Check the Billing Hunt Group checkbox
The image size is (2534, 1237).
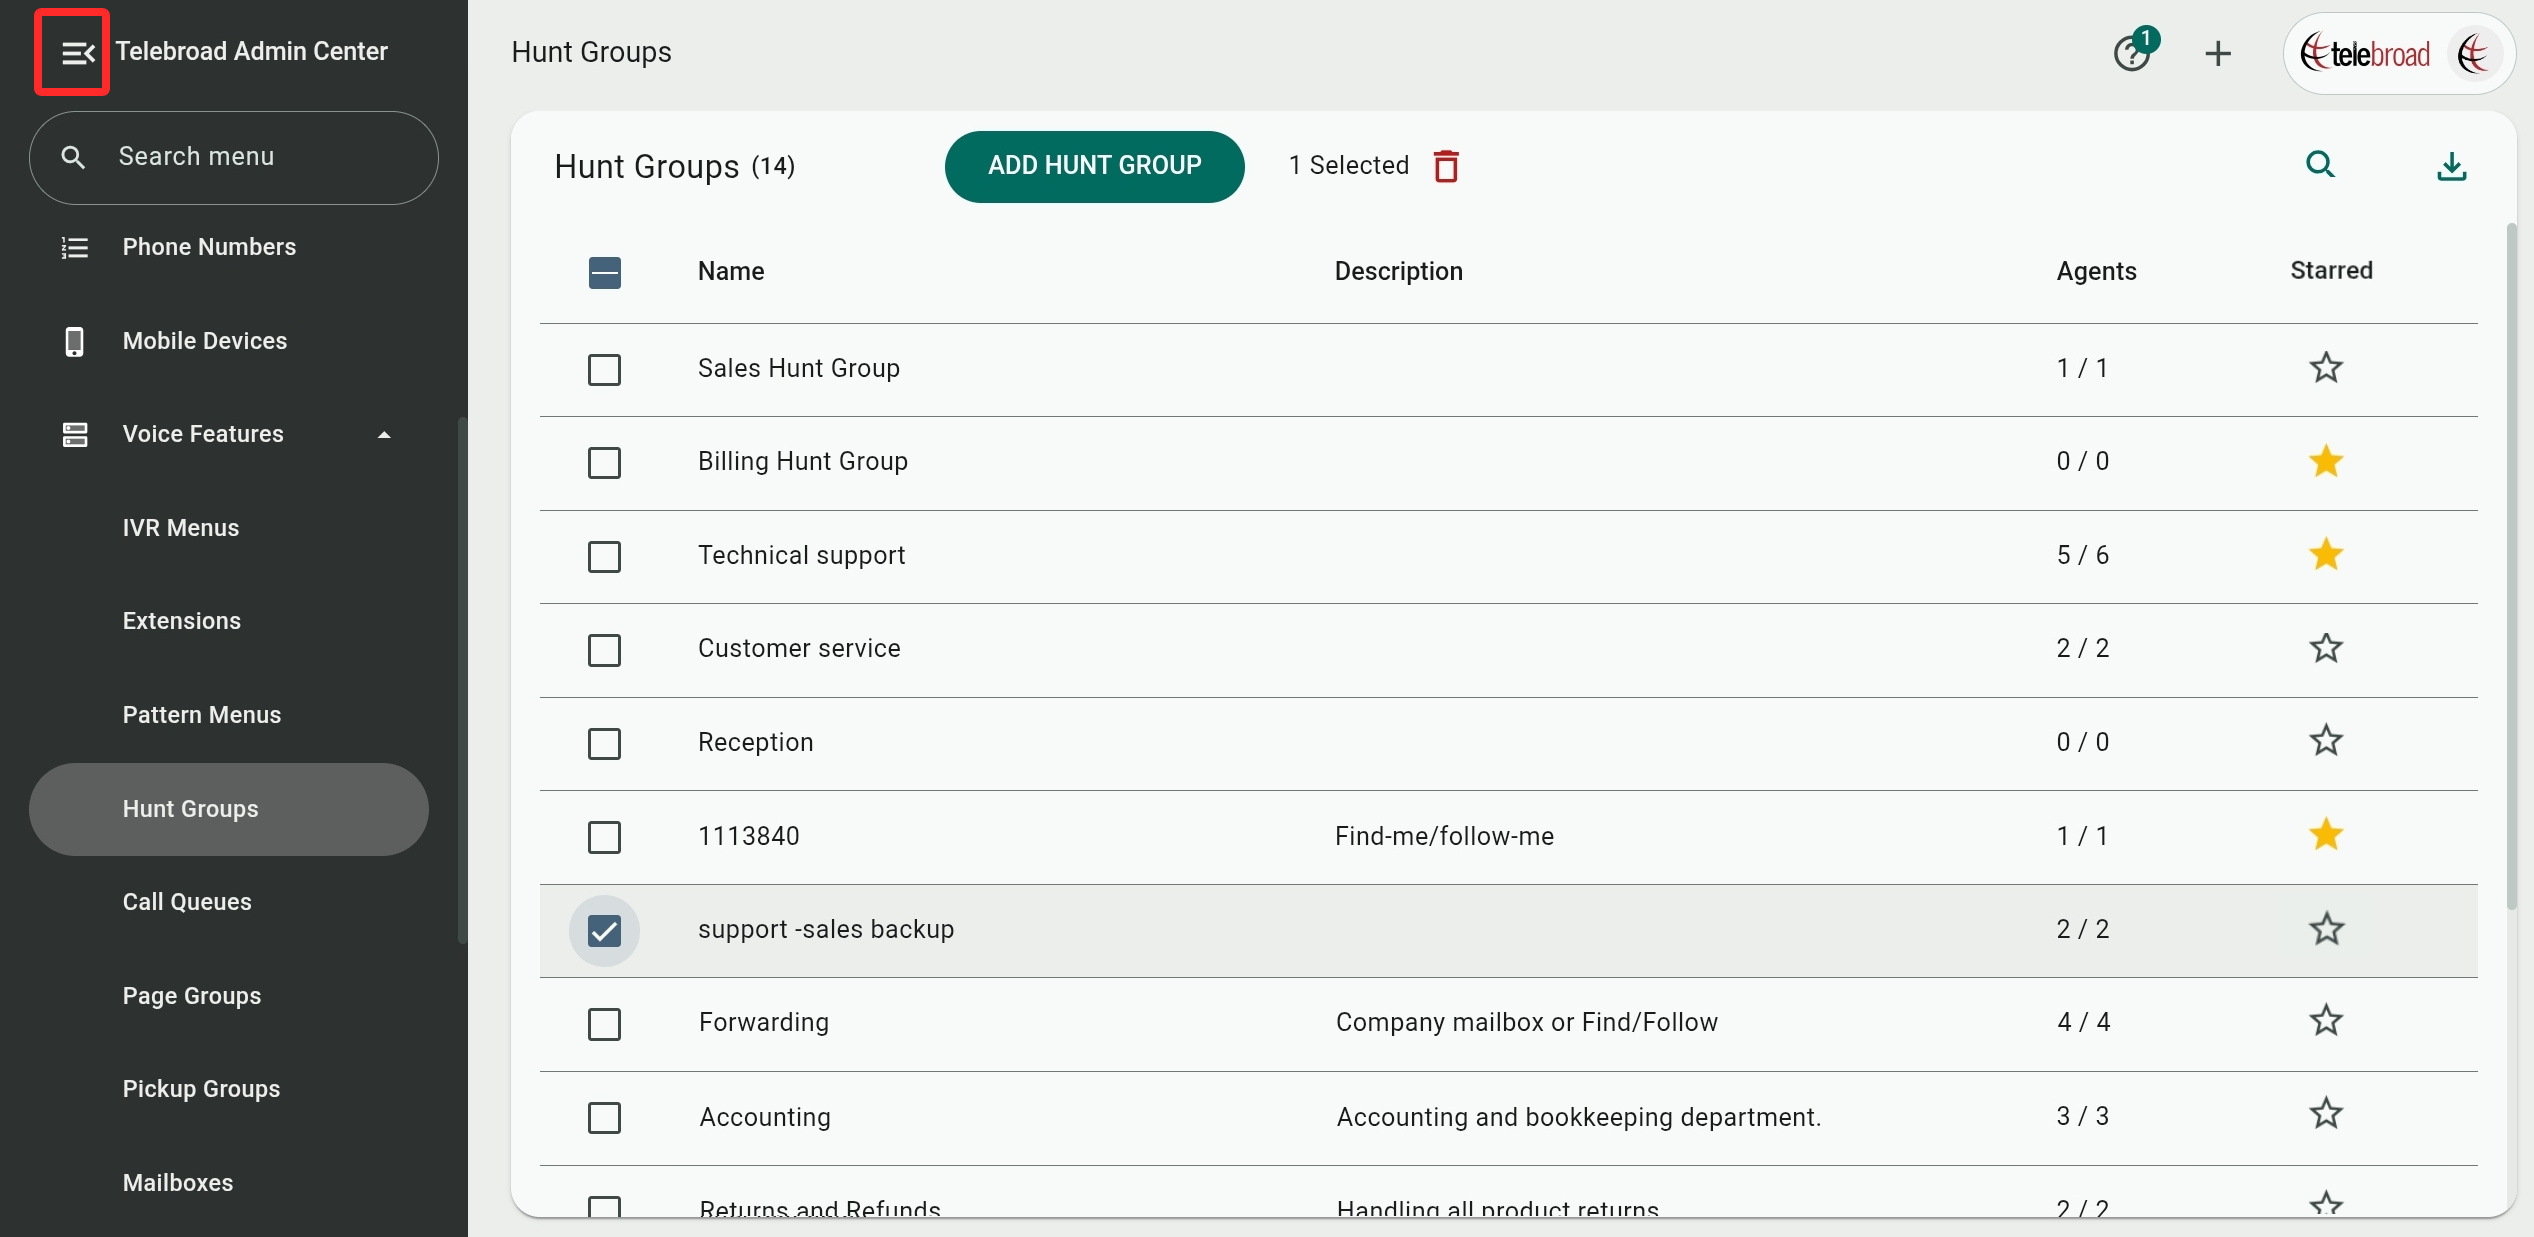click(x=604, y=463)
